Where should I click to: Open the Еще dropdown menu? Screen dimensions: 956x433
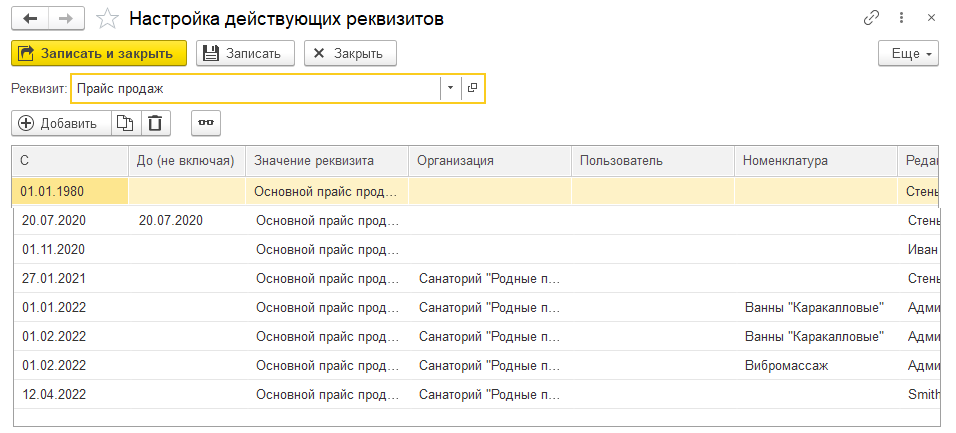click(908, 53)
